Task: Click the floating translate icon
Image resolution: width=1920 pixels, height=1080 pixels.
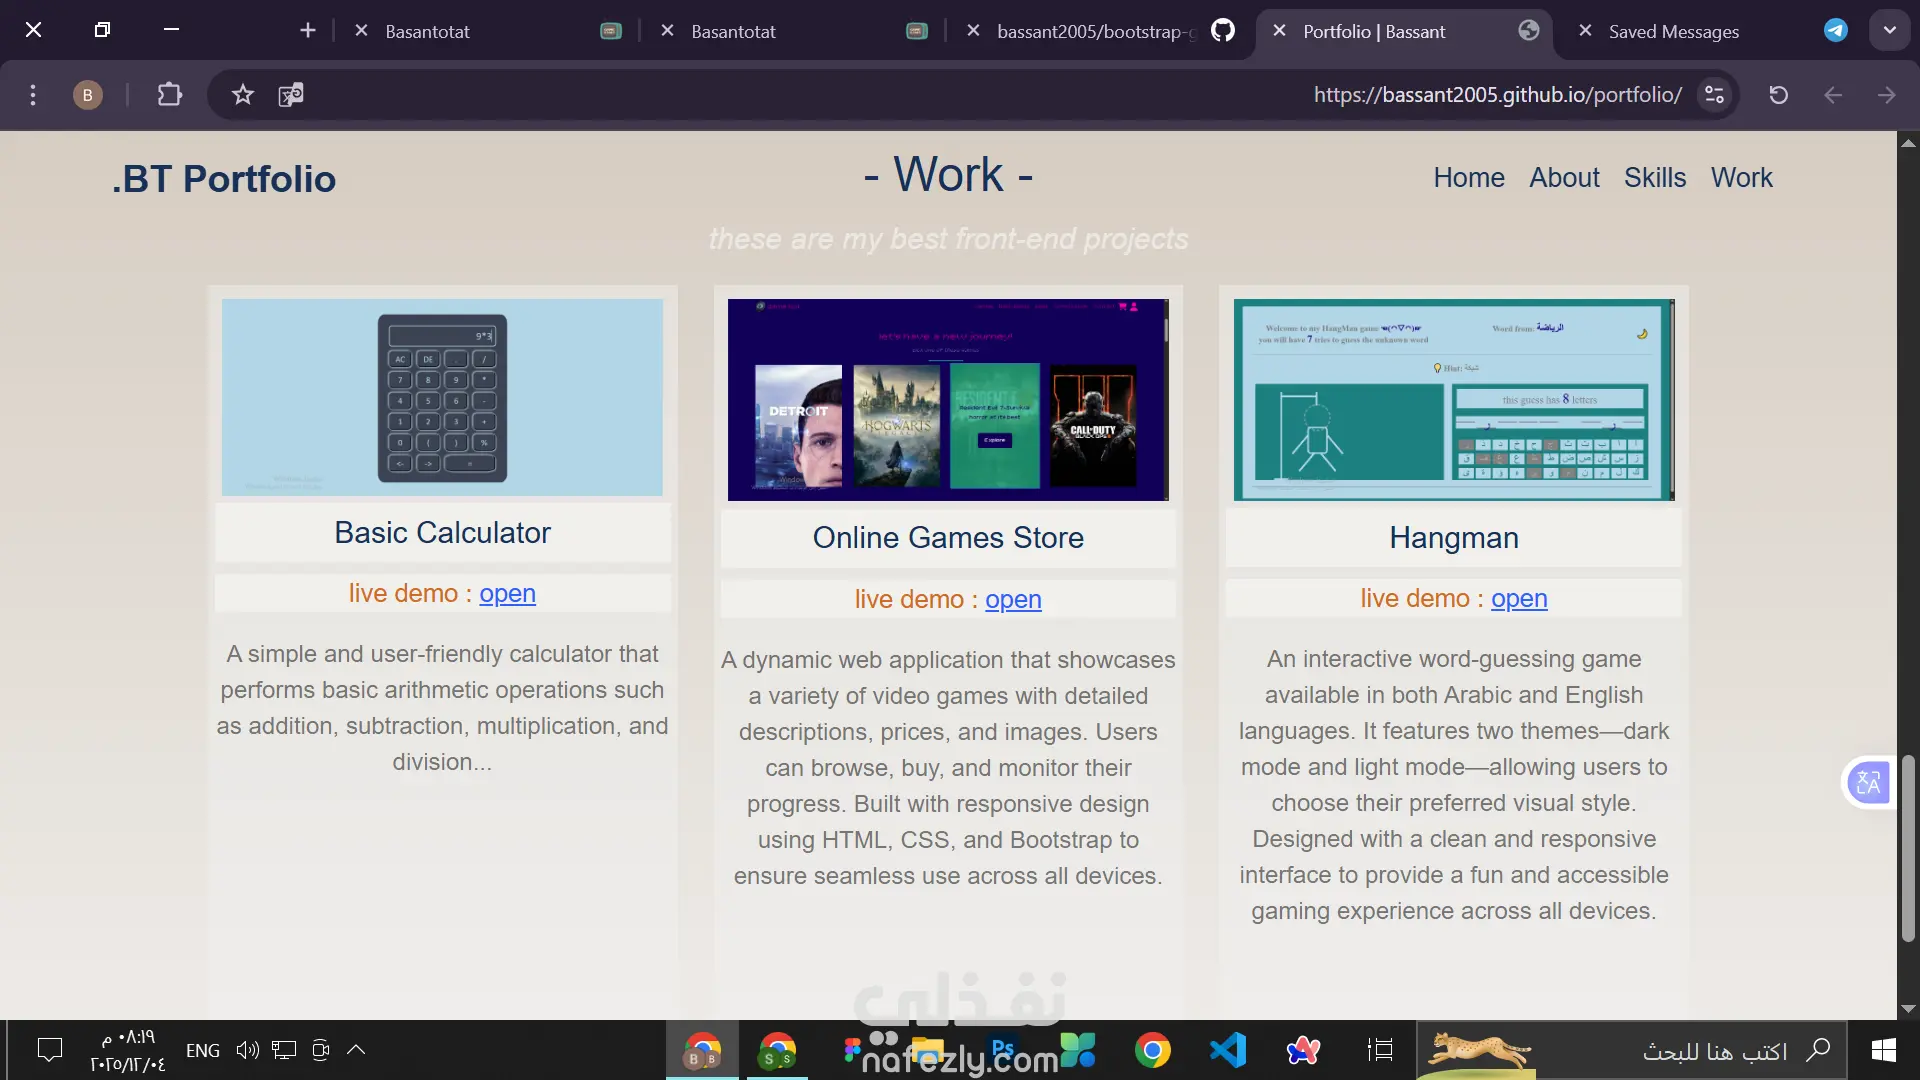Action: point(1868,782)
